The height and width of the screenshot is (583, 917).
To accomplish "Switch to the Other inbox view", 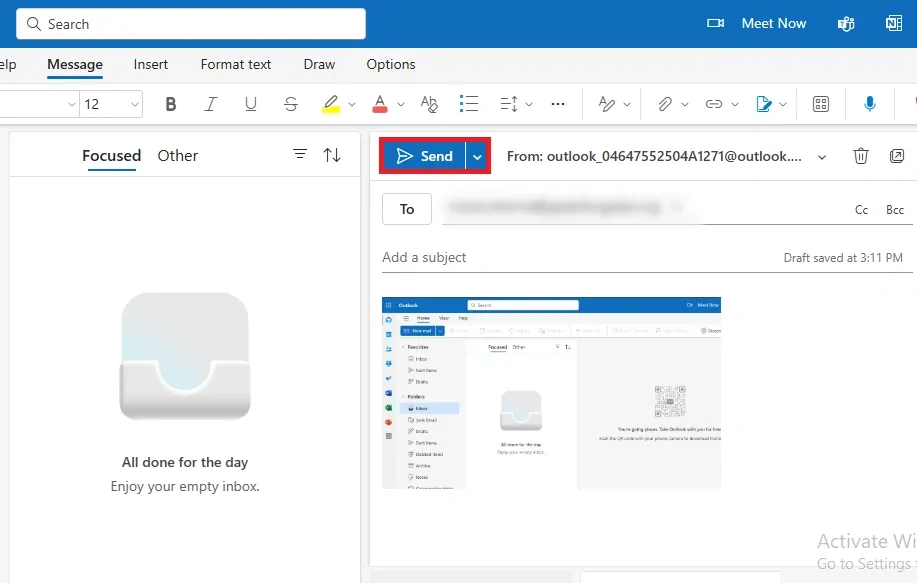I will pos(177,155).
